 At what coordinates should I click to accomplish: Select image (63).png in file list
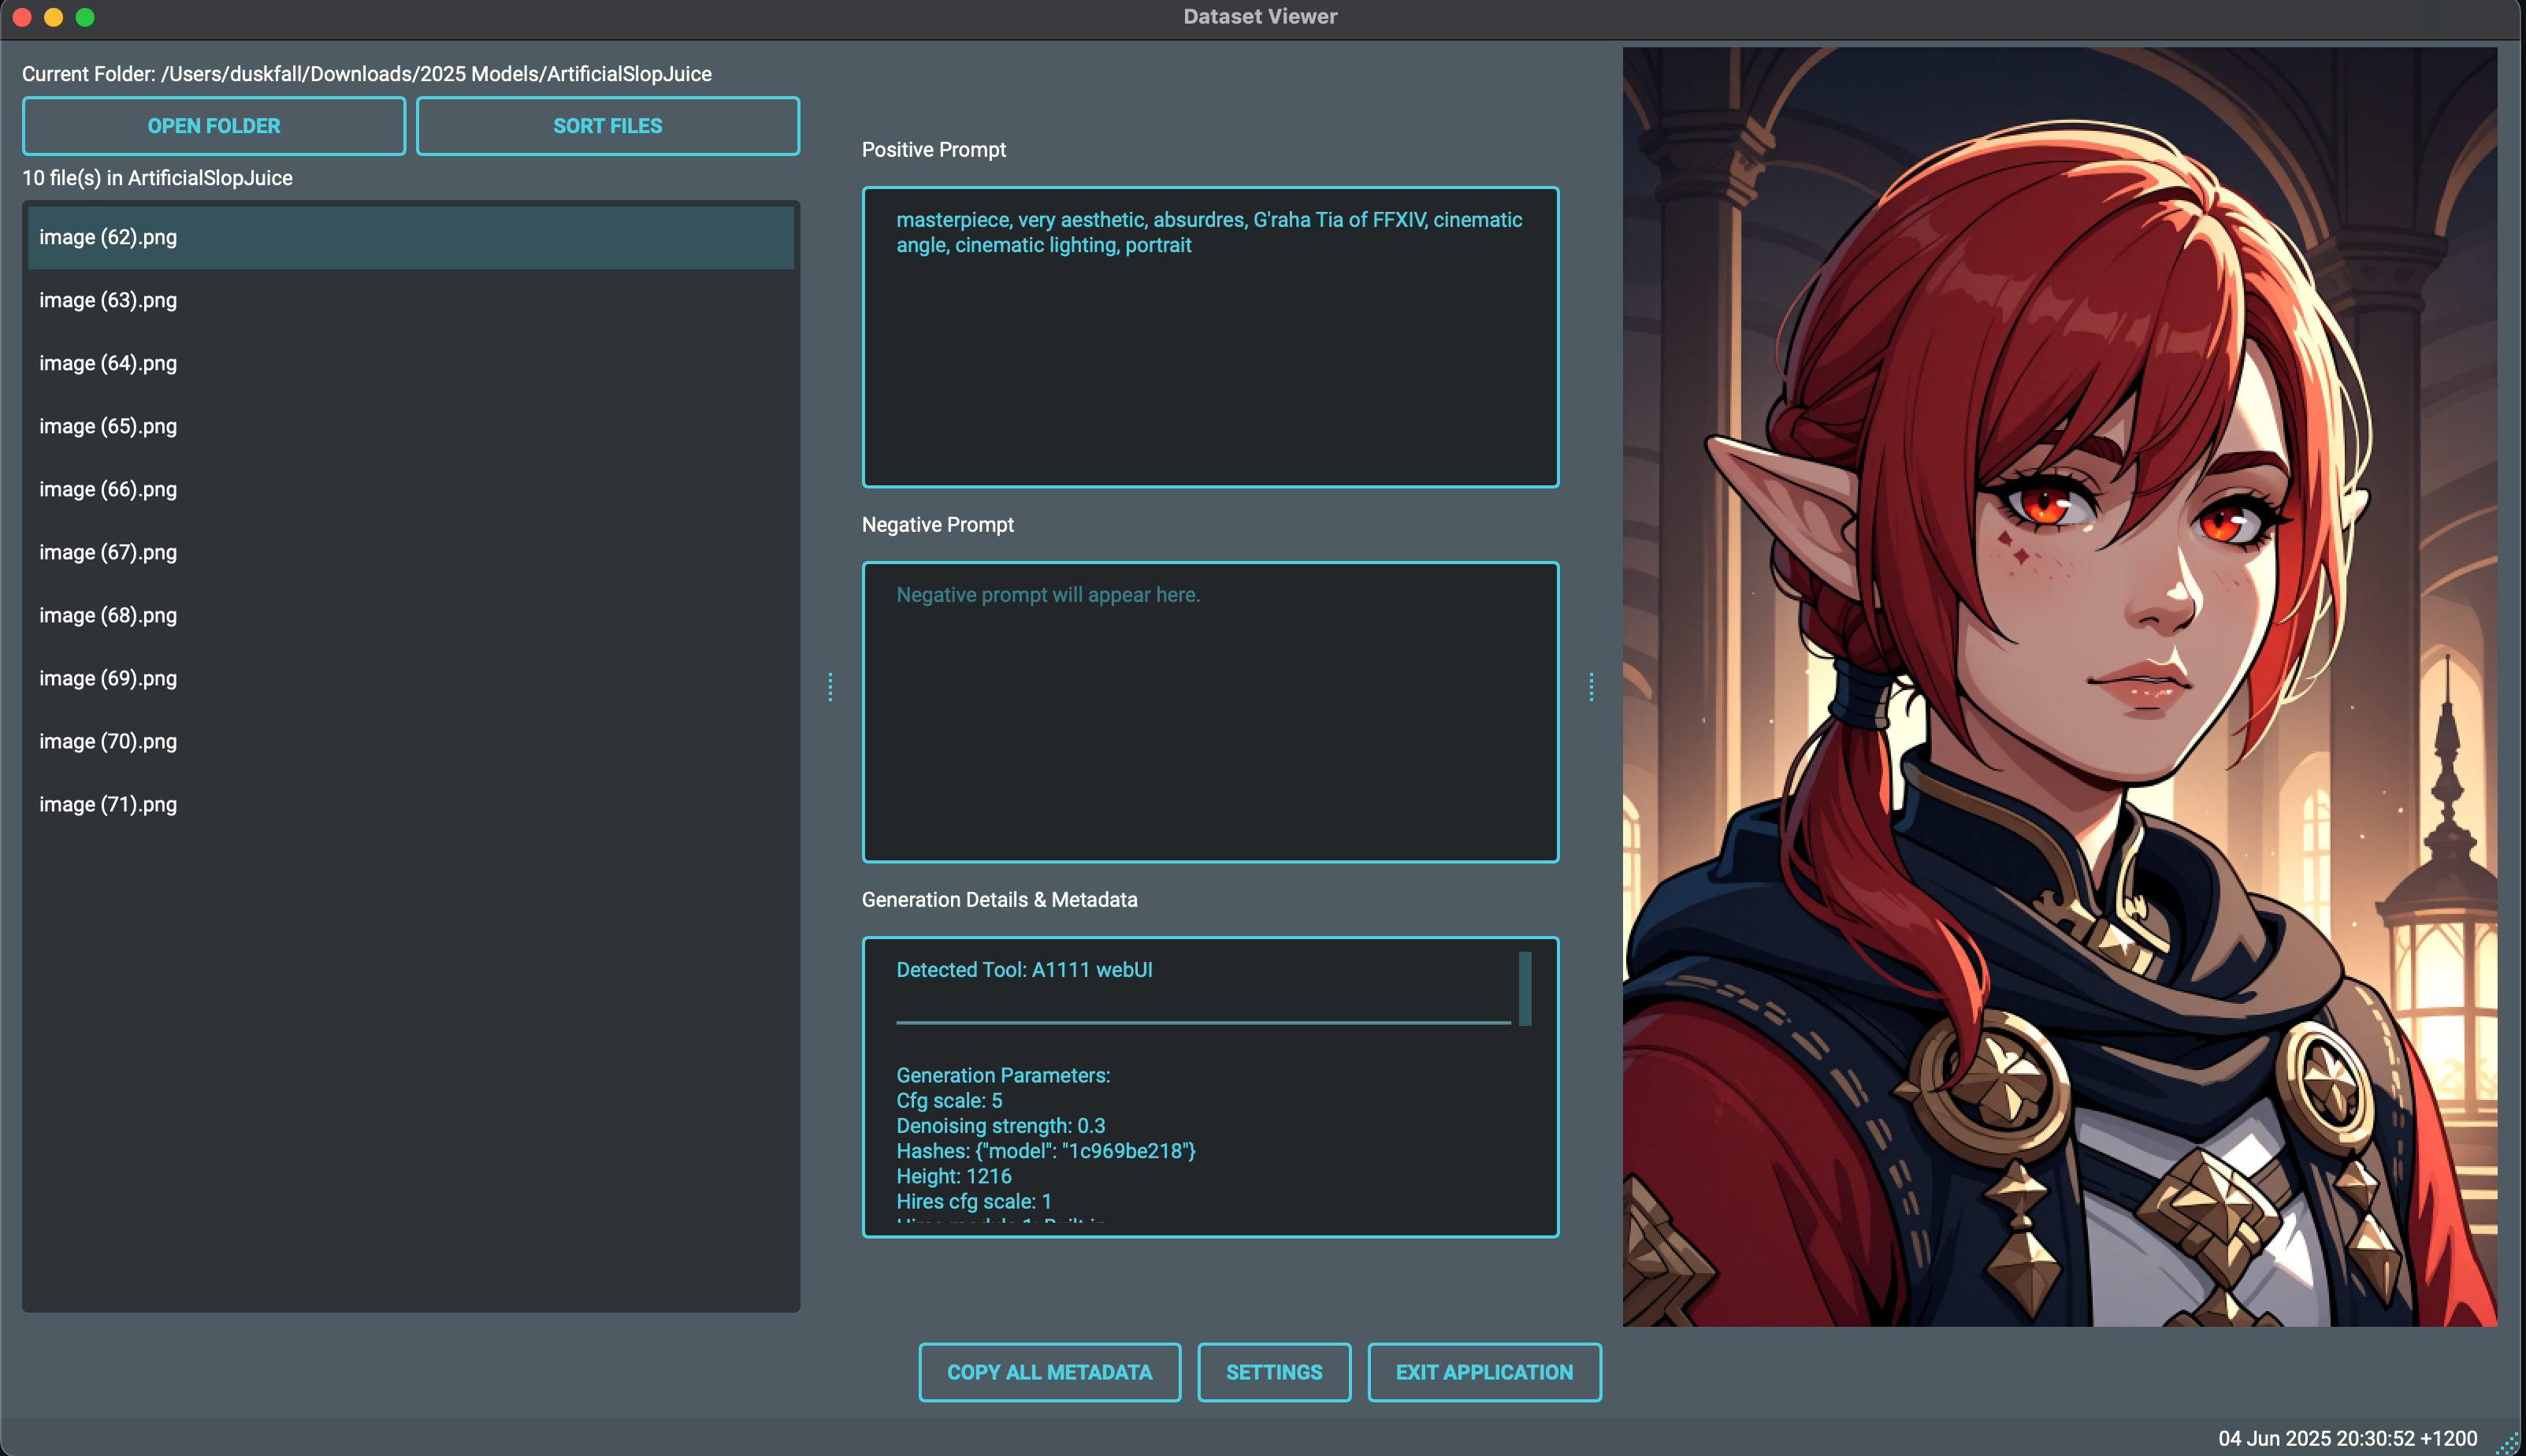point(108,300)
